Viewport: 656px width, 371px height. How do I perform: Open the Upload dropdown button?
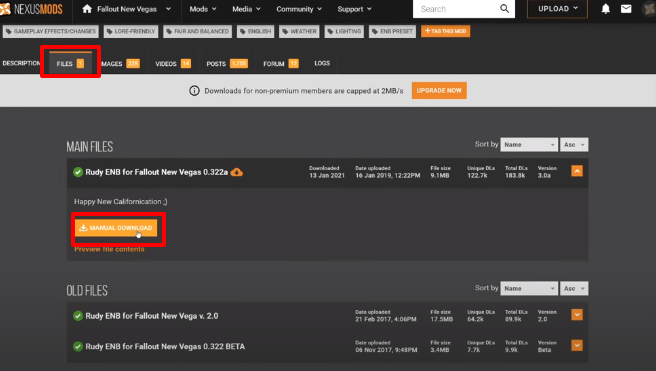coord(557,9)
